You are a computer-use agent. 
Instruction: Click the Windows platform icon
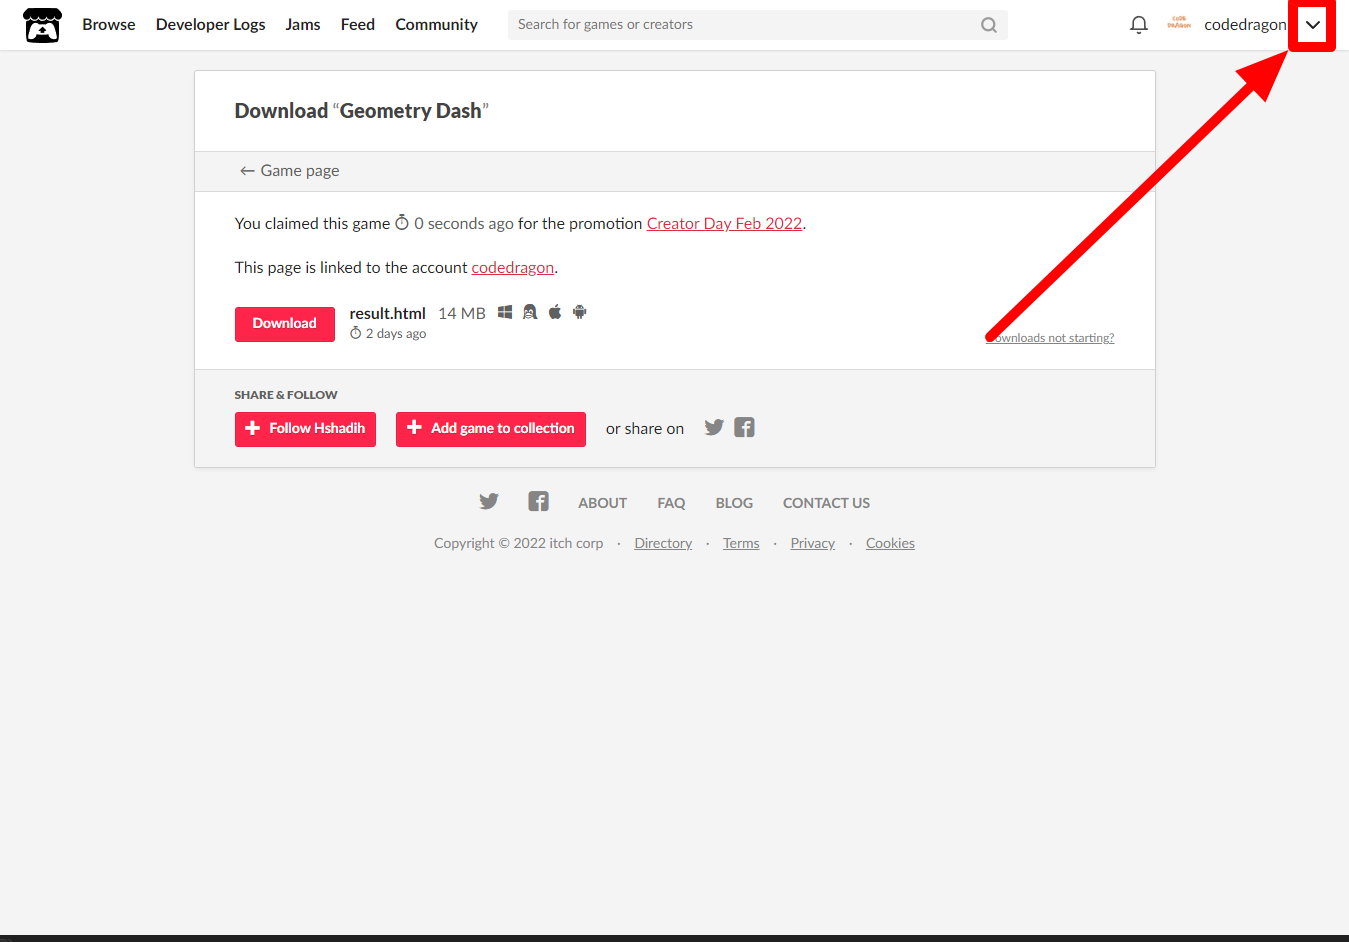click(505, 312)
